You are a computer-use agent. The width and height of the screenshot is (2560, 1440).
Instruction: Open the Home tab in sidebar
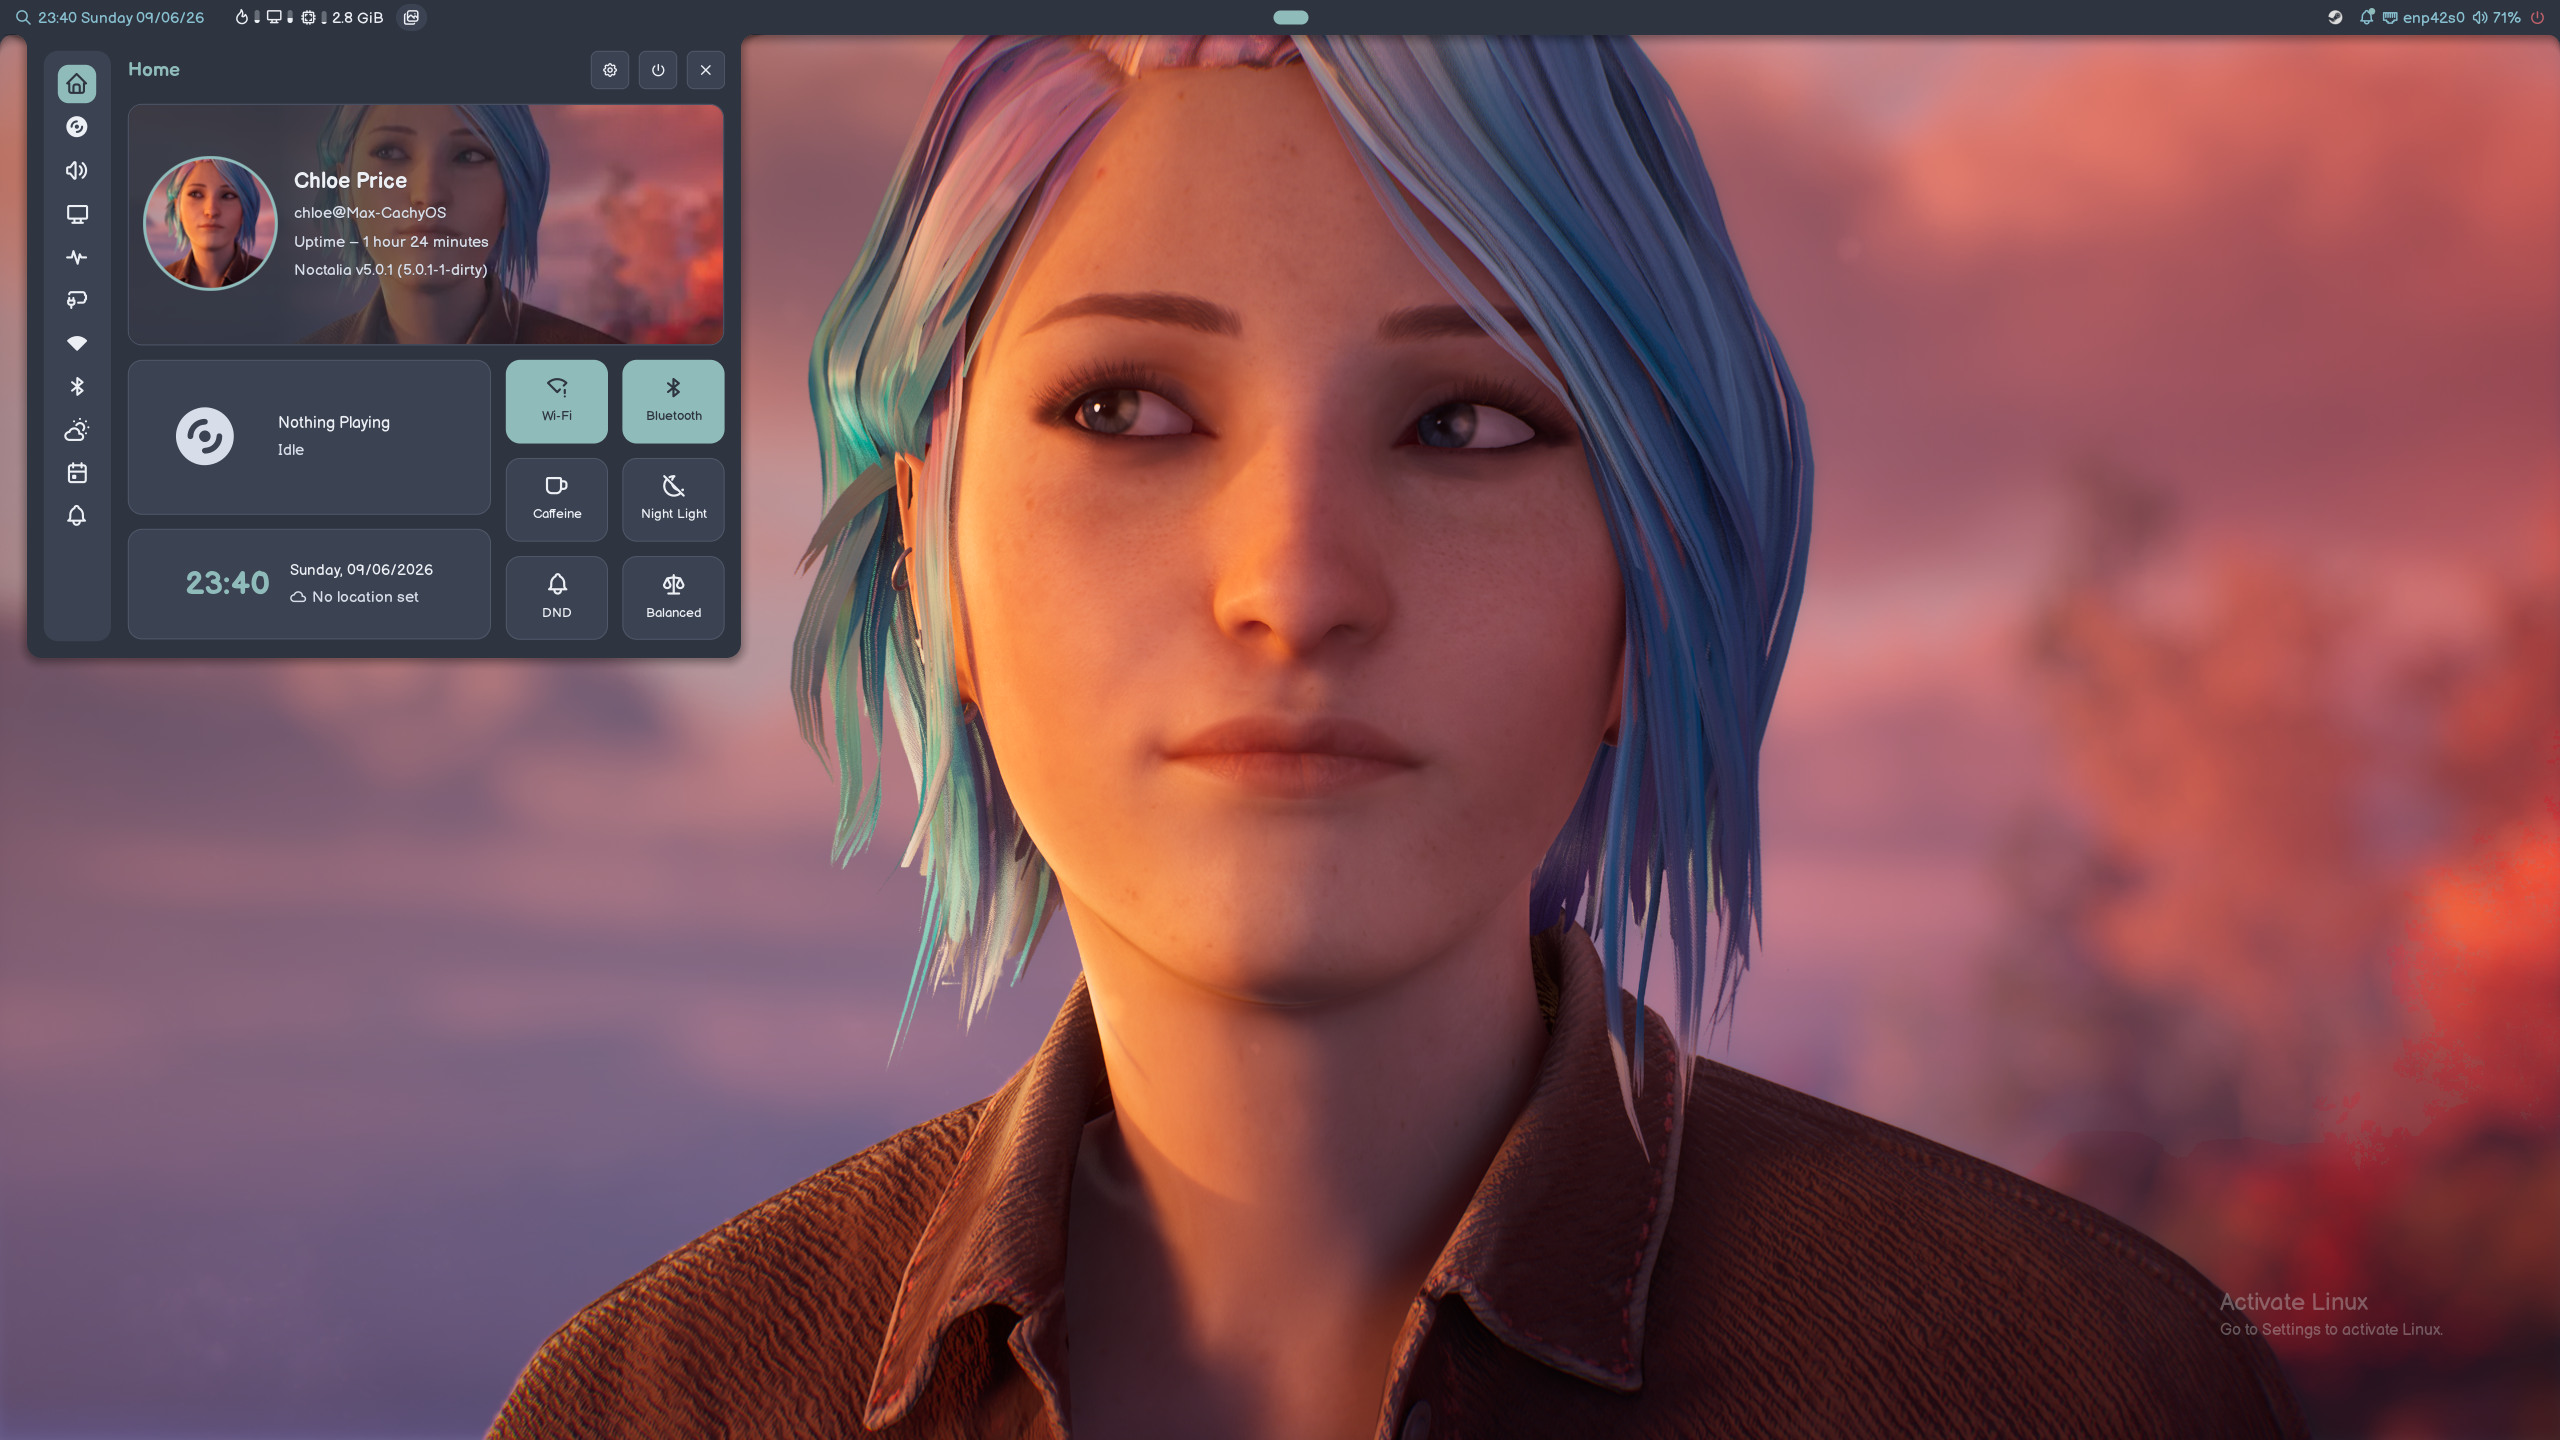77,84
